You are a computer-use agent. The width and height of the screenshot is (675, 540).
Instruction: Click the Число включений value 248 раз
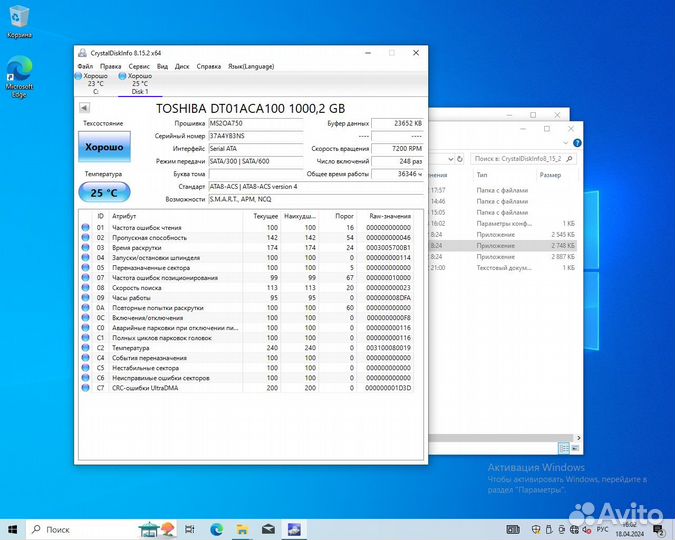(398, 161)
